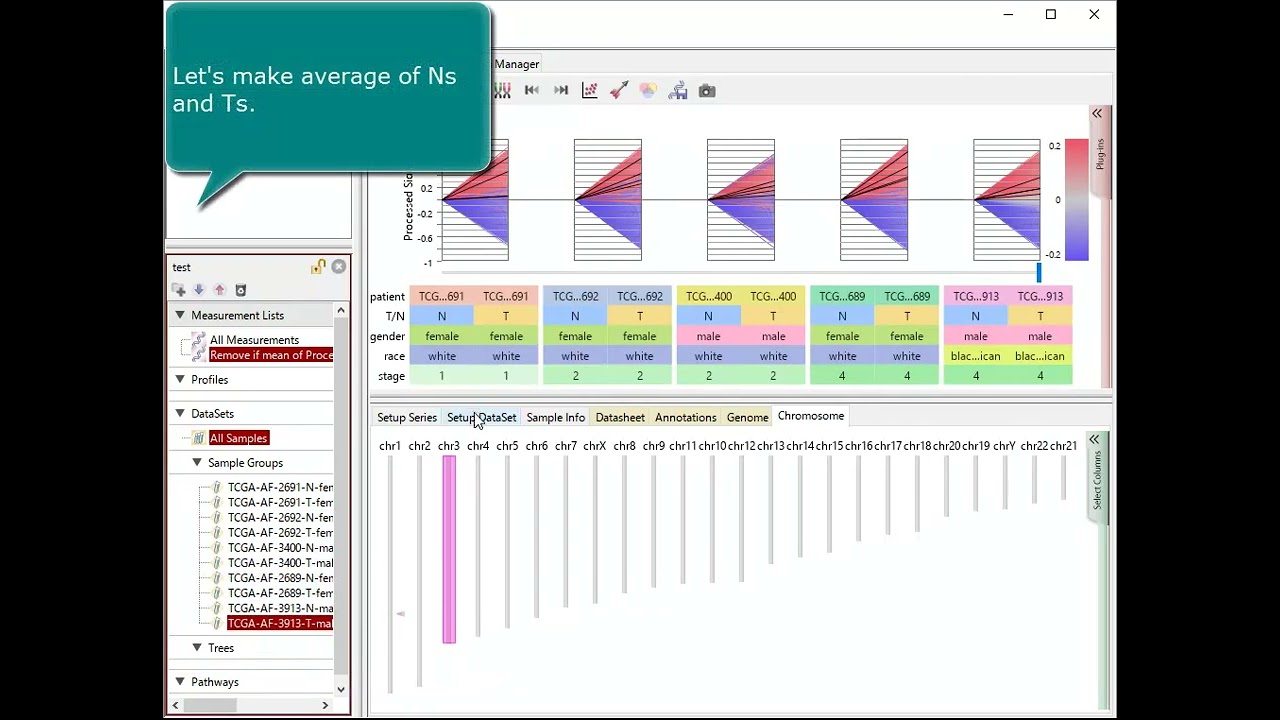
Task: Open the Venn diagram colored circles icon
Action: click(x=648, y=91)
